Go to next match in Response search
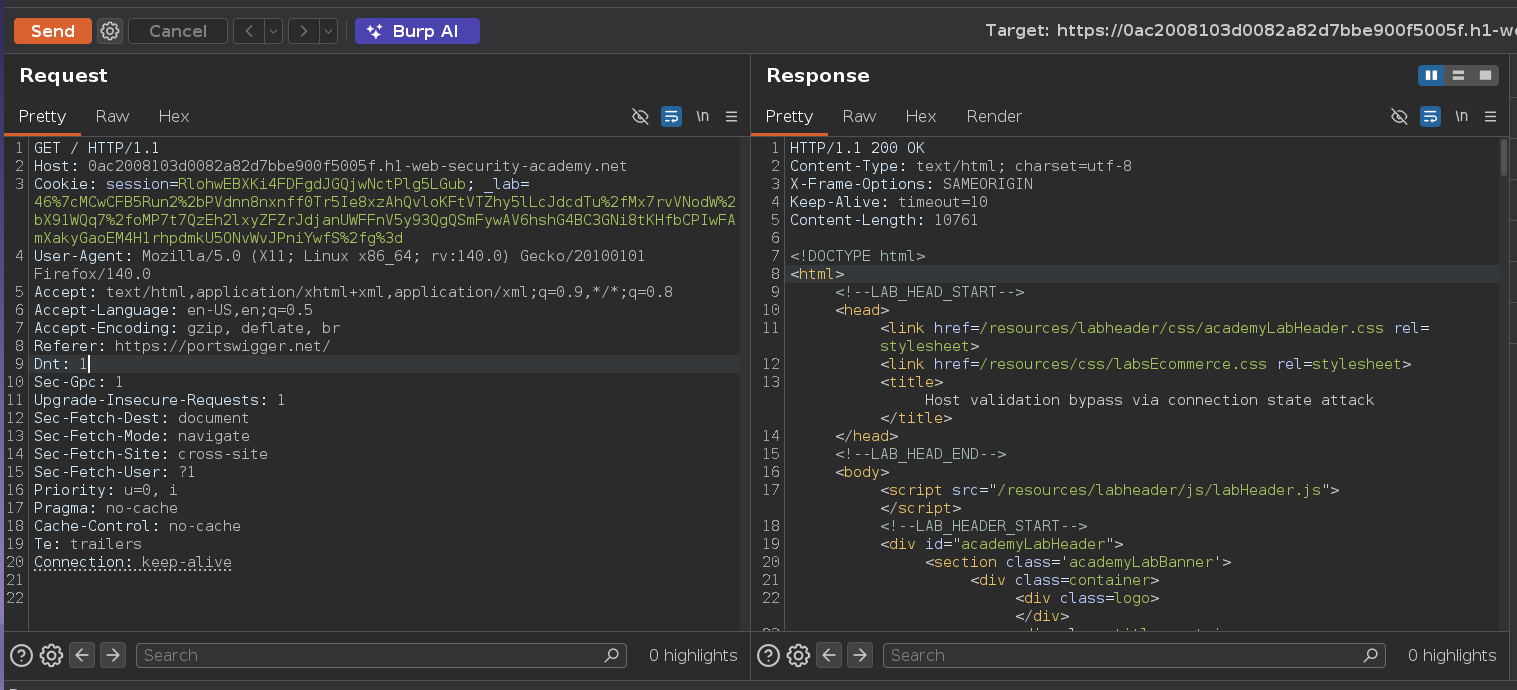 860,655
